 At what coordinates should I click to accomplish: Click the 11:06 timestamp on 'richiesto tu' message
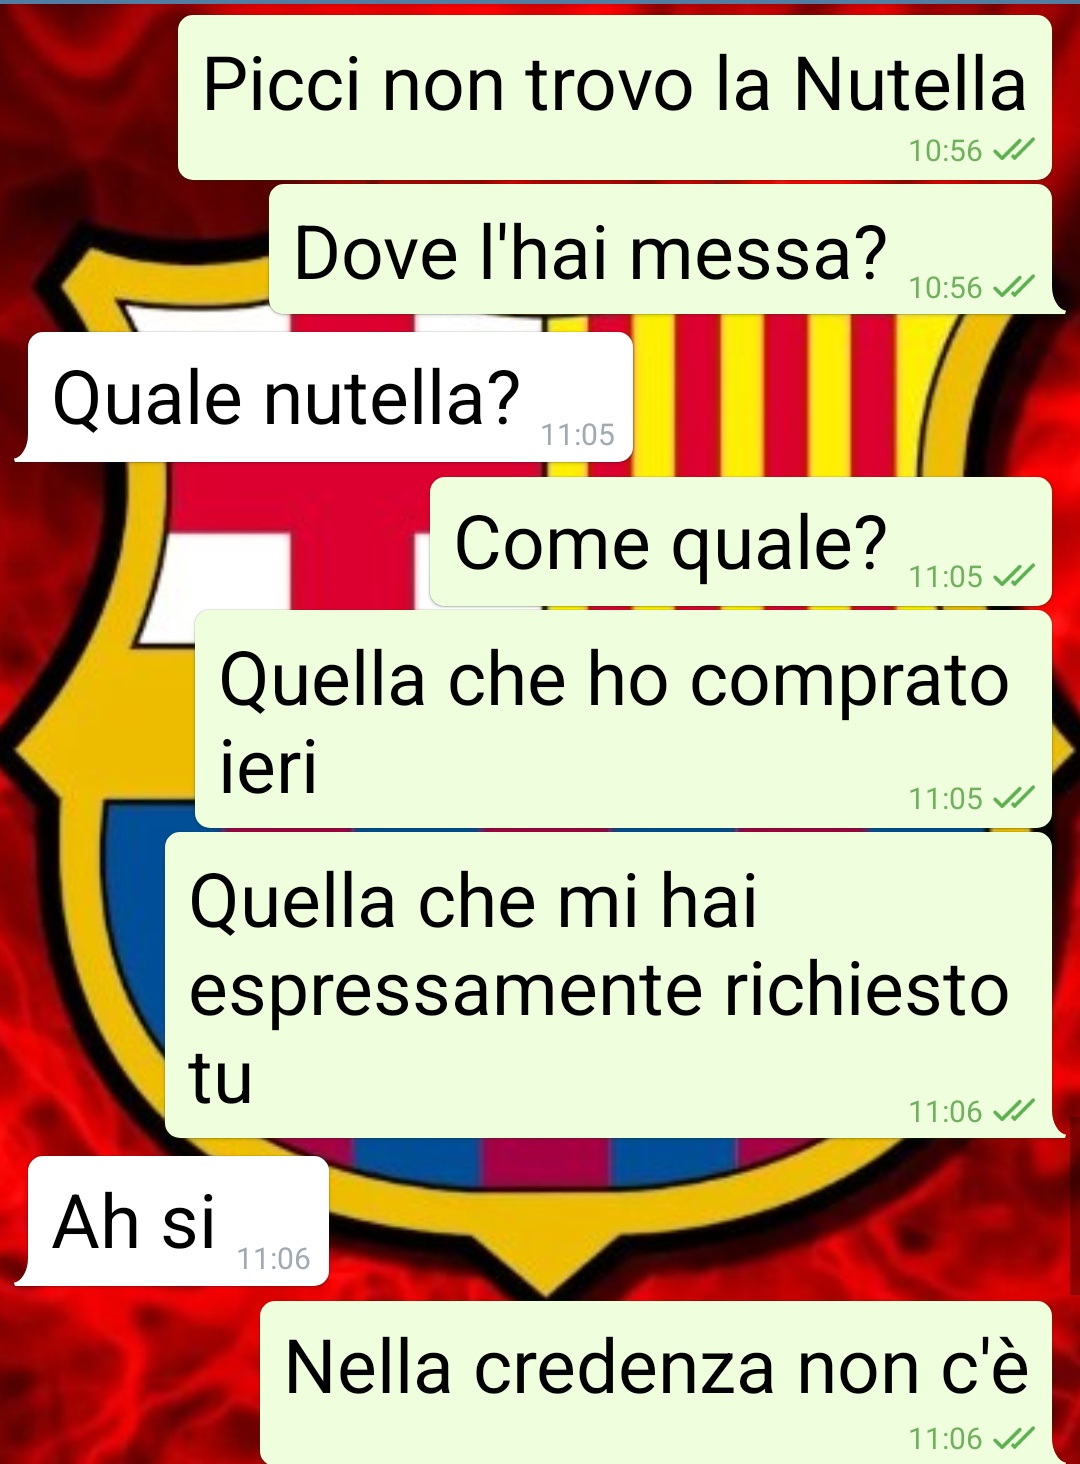click(x=945, y=1111)
